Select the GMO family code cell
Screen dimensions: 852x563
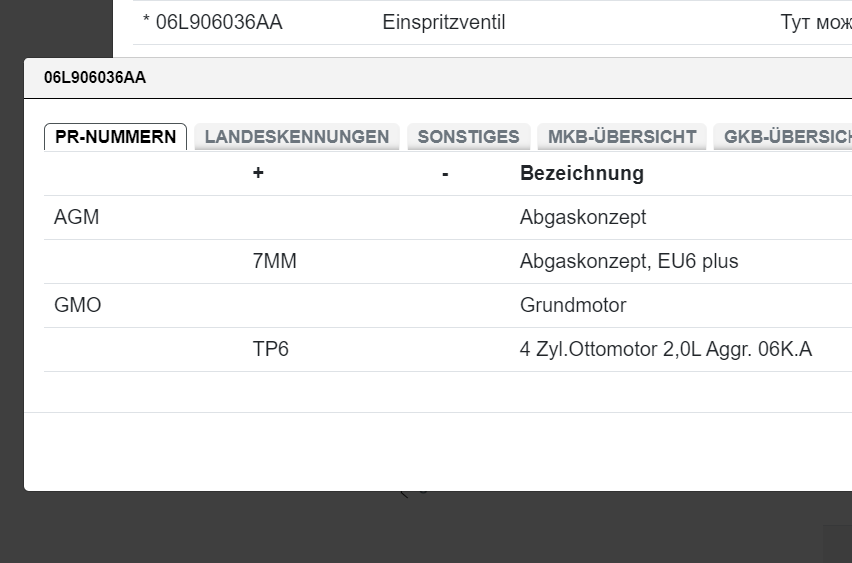coord(78,305)
